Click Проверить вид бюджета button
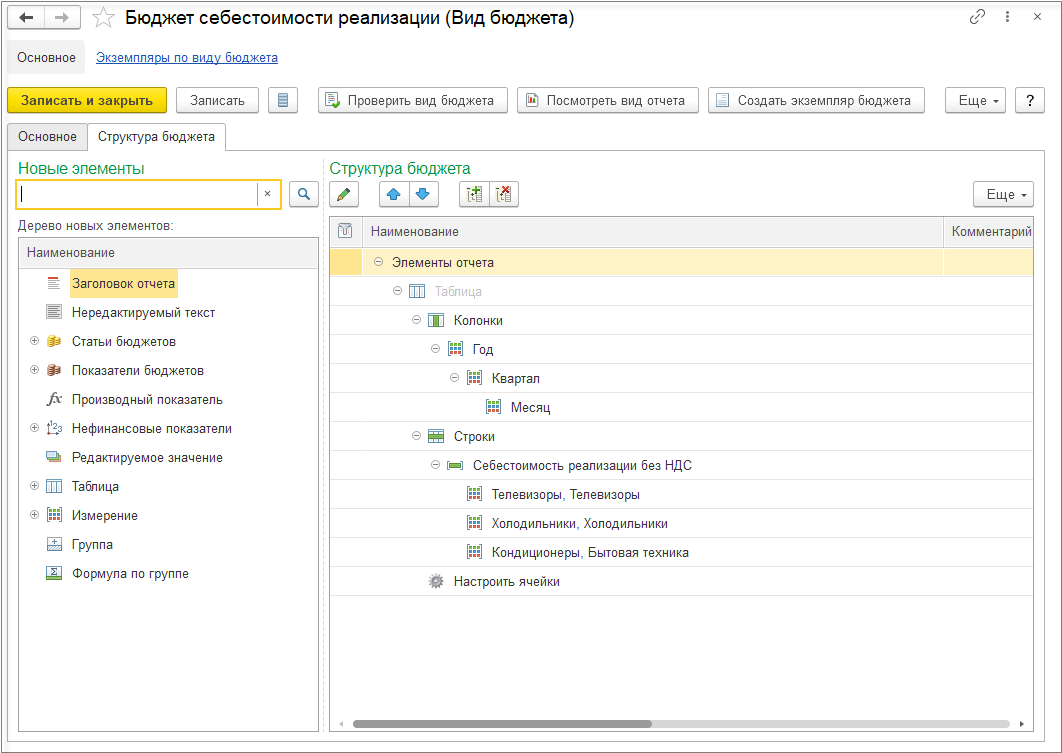 click(x=413, y=100)
